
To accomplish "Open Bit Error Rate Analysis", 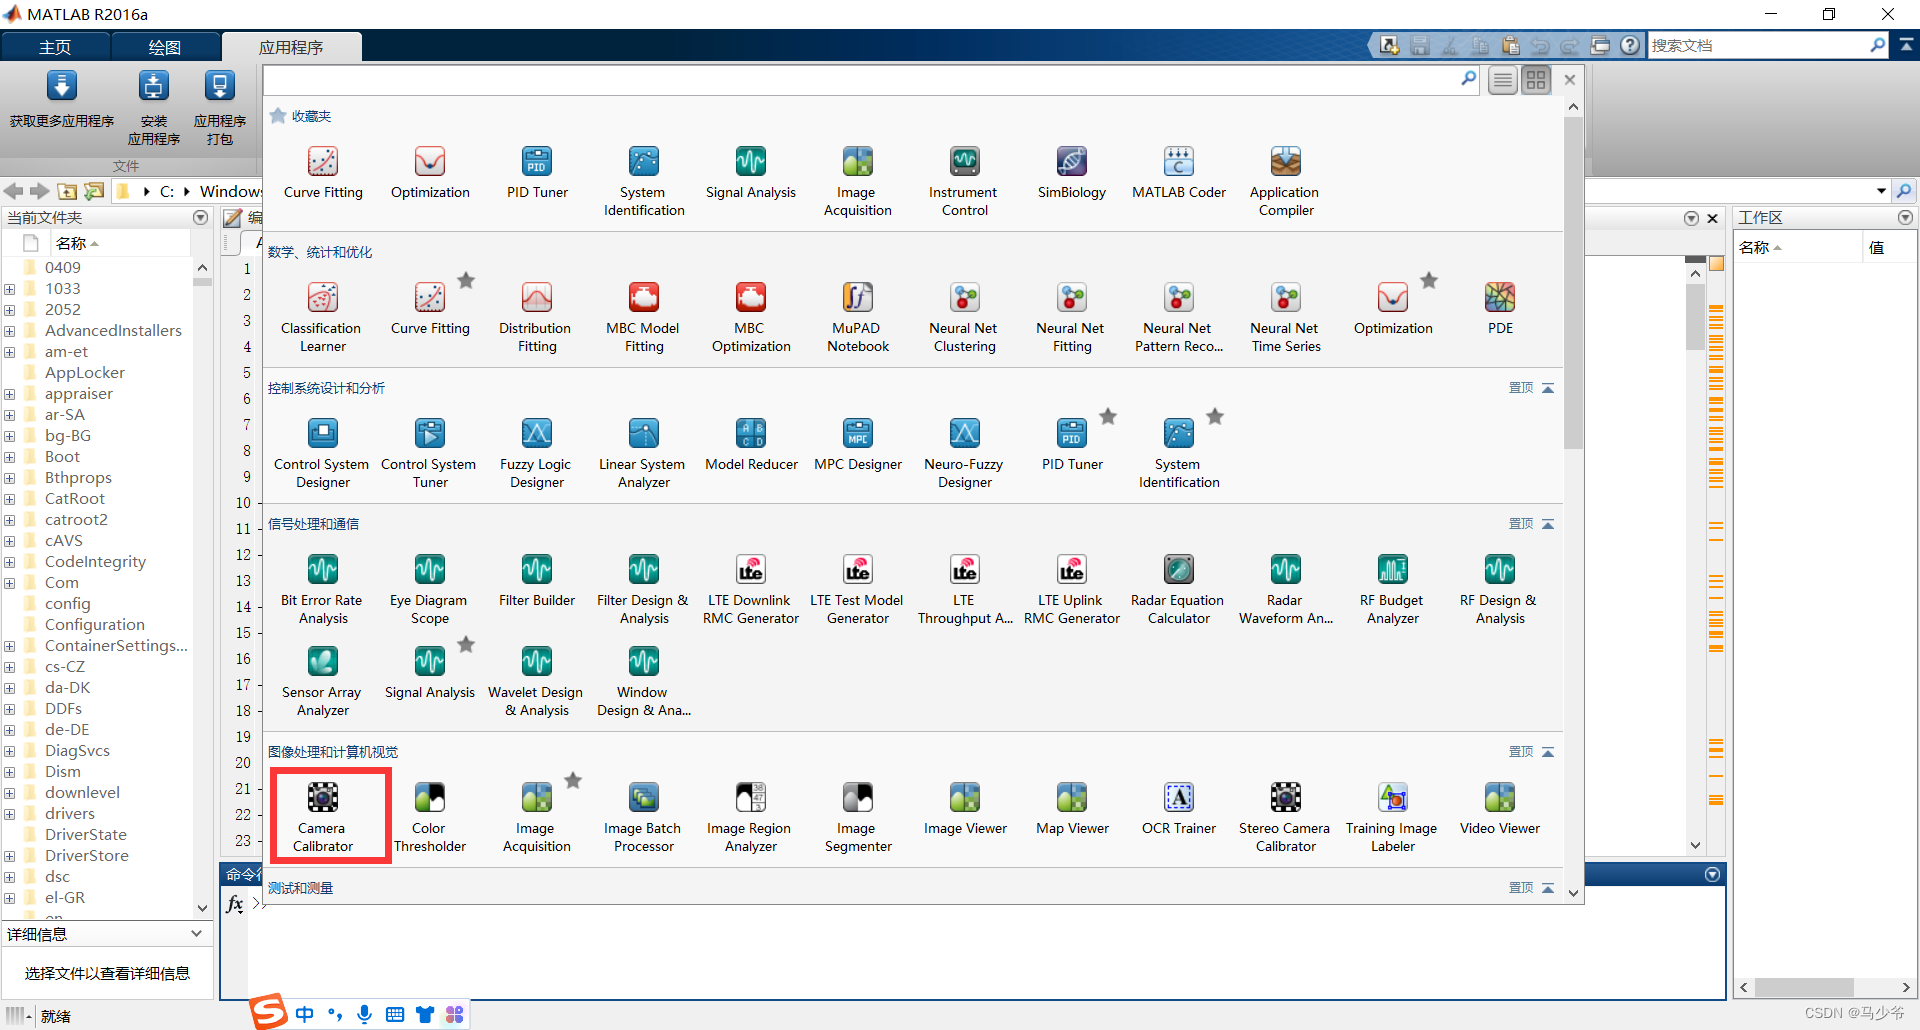I will pos(322,589).
